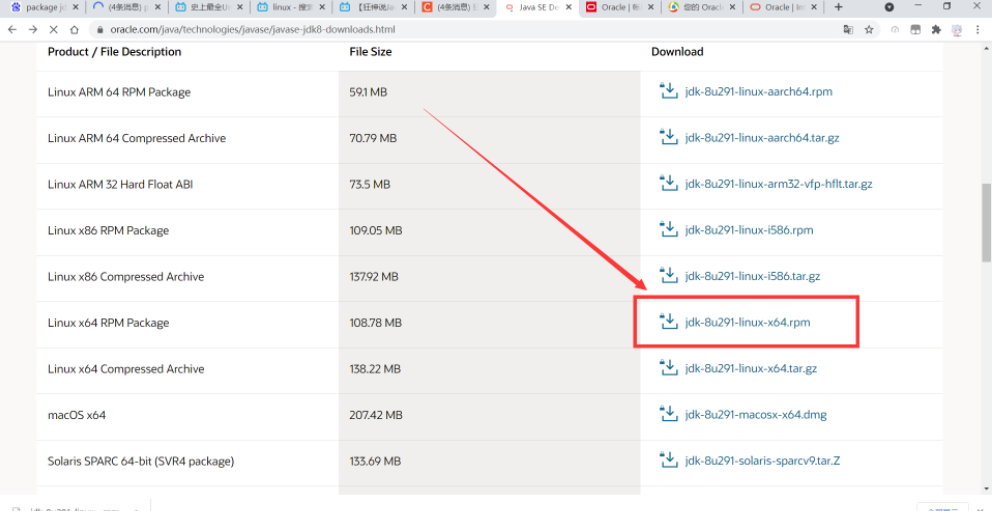Open the jdk-8u291-linux-aarch64.rpm link

click(x=759, y=92)
